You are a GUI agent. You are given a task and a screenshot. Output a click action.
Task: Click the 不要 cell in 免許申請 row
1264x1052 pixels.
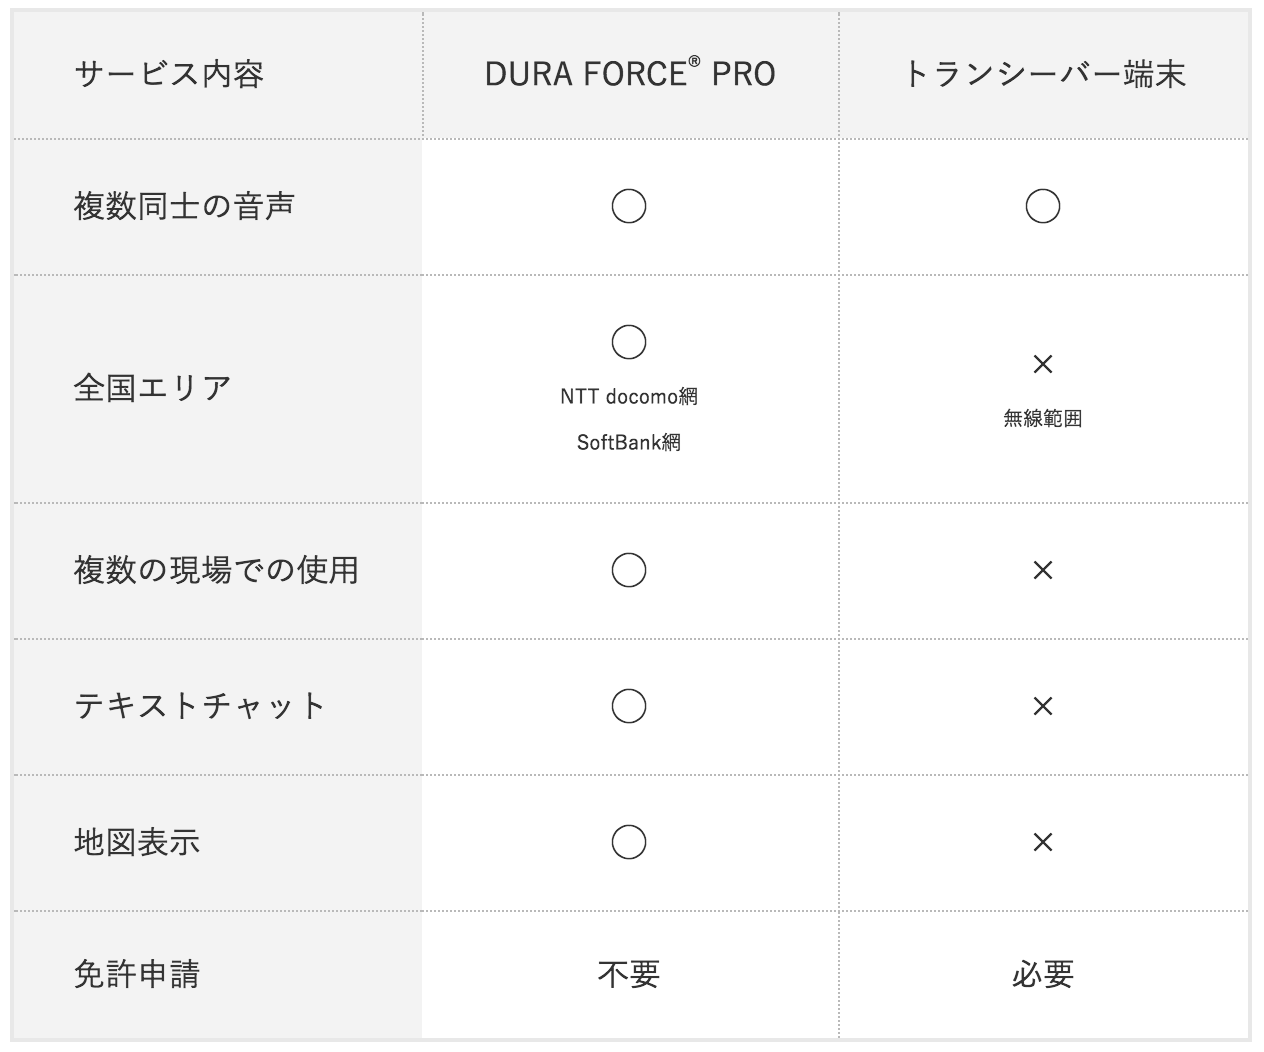coord(629,974)
